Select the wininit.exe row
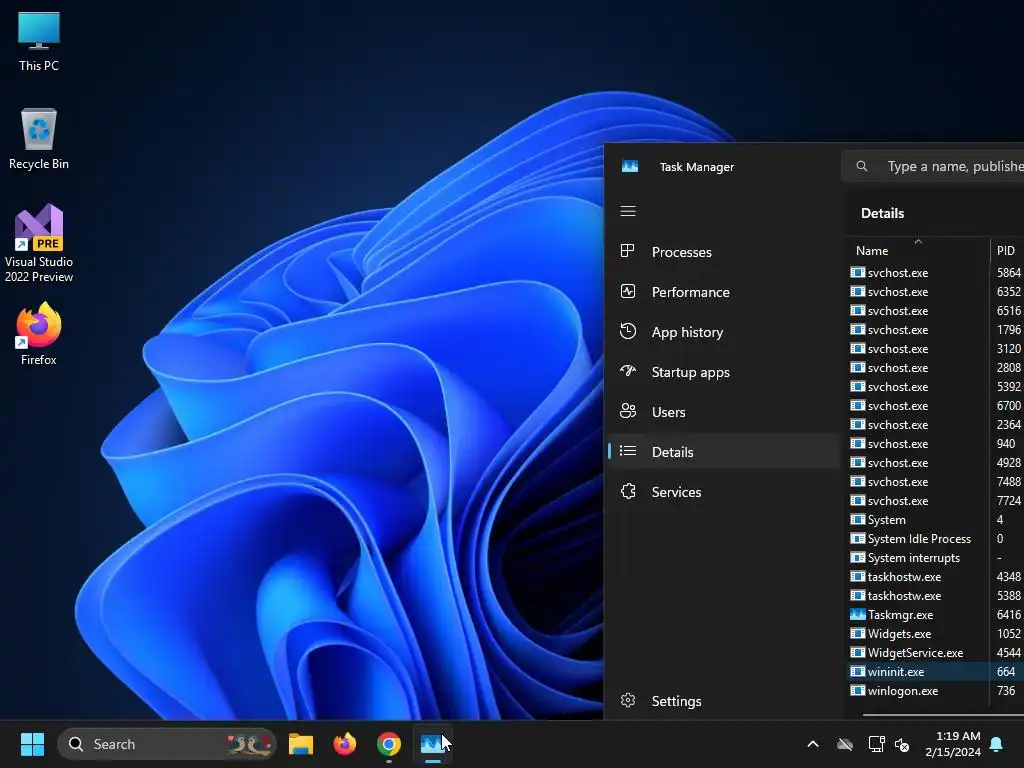This screenshot has width=1024, height=768. coord(935,671)
